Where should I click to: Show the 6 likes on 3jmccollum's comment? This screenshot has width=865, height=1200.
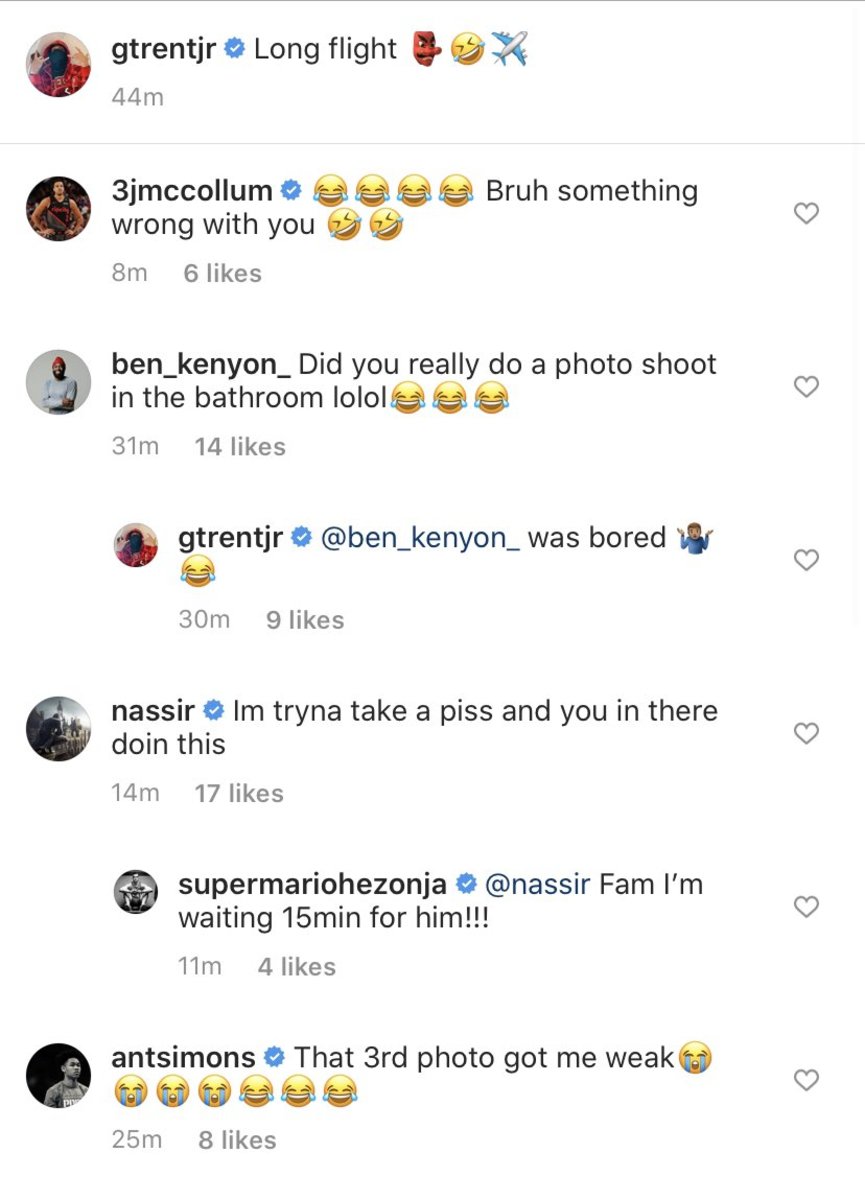(x=222, y=274)
